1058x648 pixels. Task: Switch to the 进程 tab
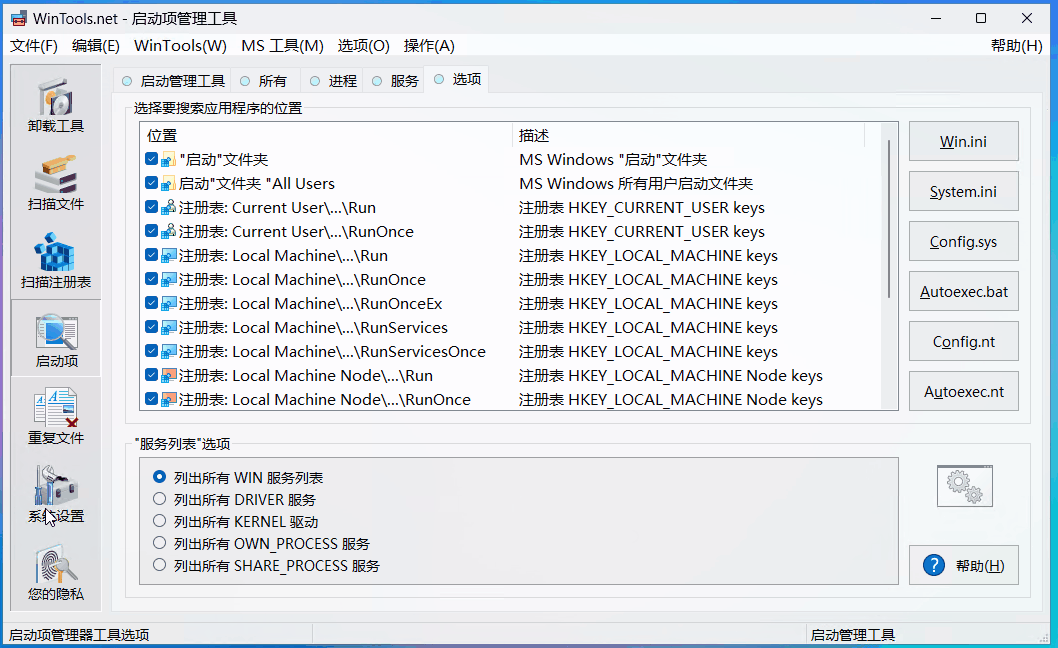point(333,81)
